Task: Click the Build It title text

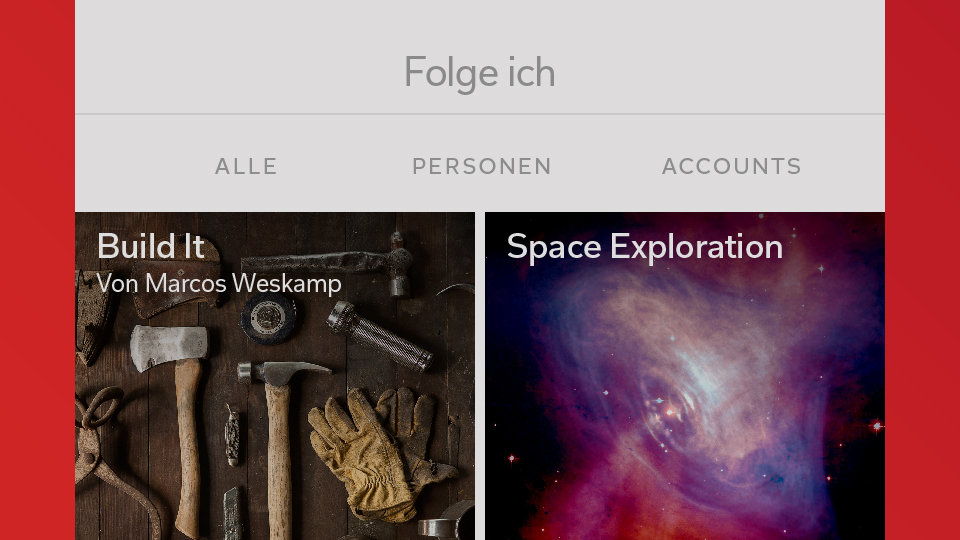Action: pos(151,246)
